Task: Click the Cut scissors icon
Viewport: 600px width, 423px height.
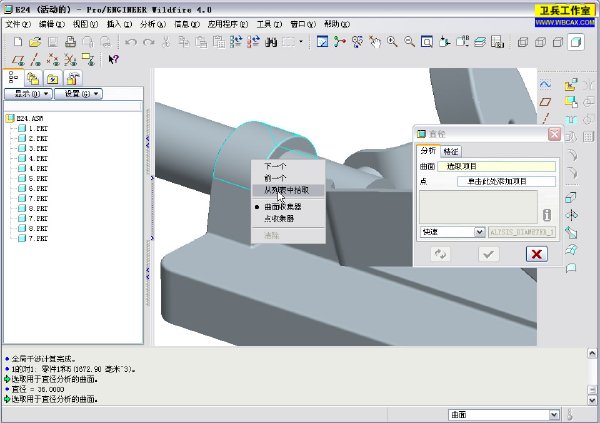Action: (166, 41)
